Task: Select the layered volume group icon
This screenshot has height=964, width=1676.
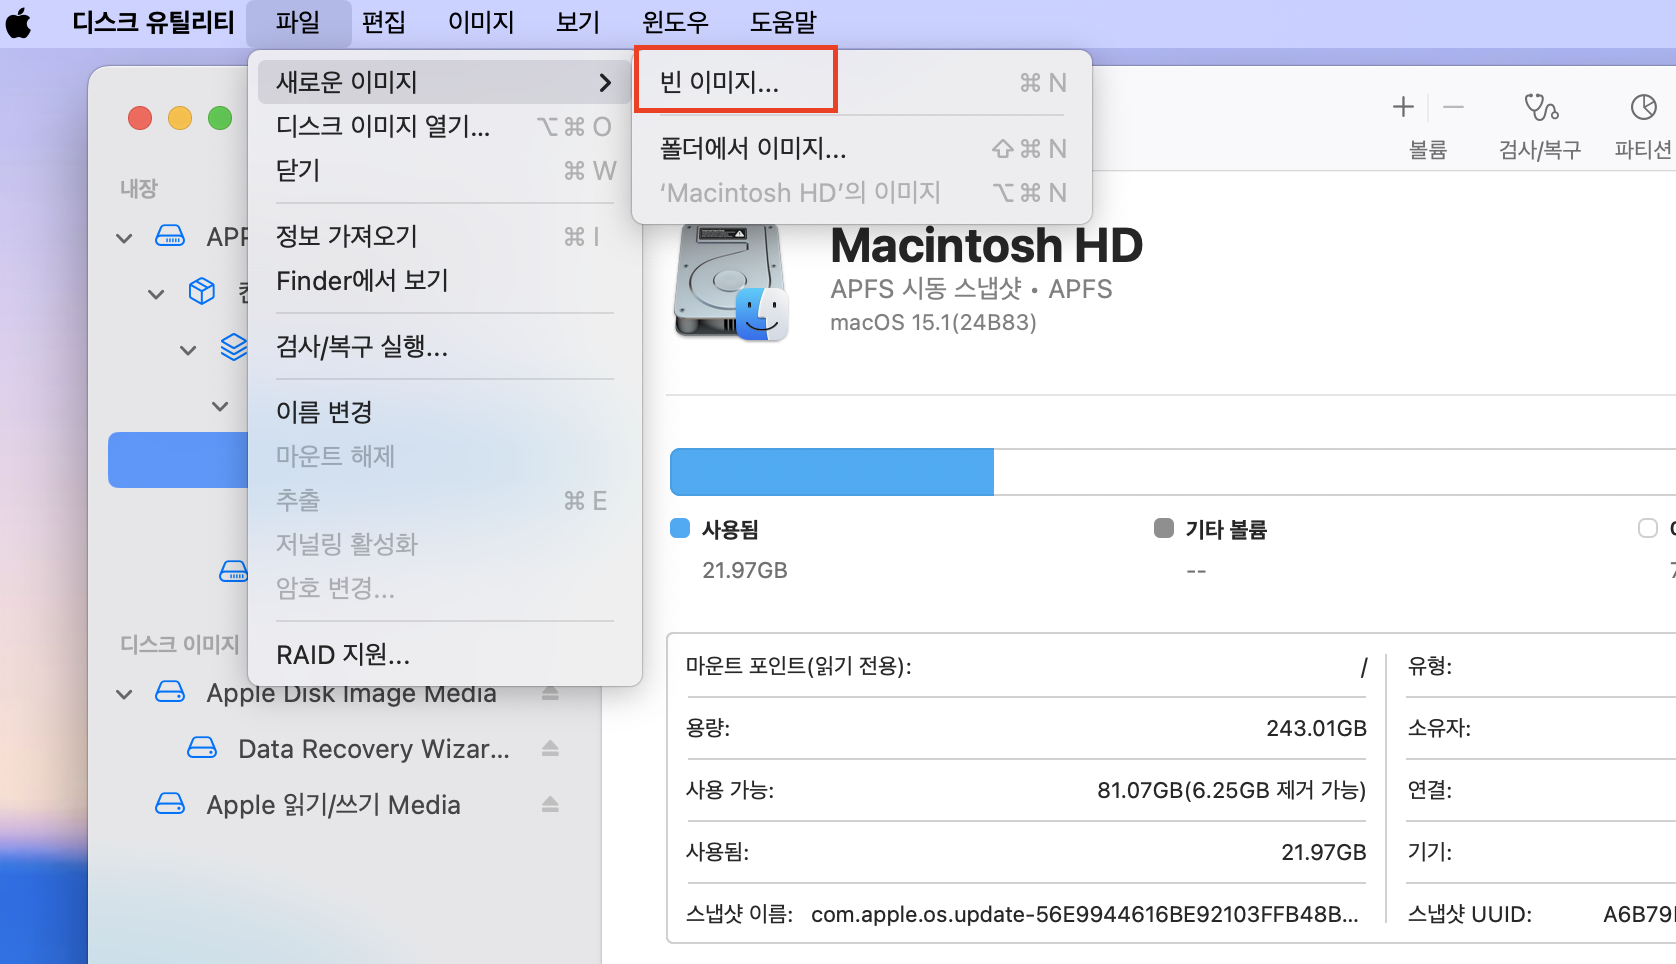Action: pyautogui.click(x=234, y=347)
